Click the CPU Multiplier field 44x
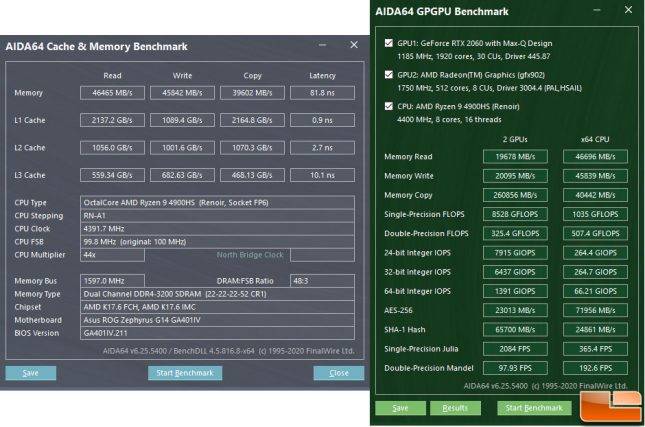 112,255
